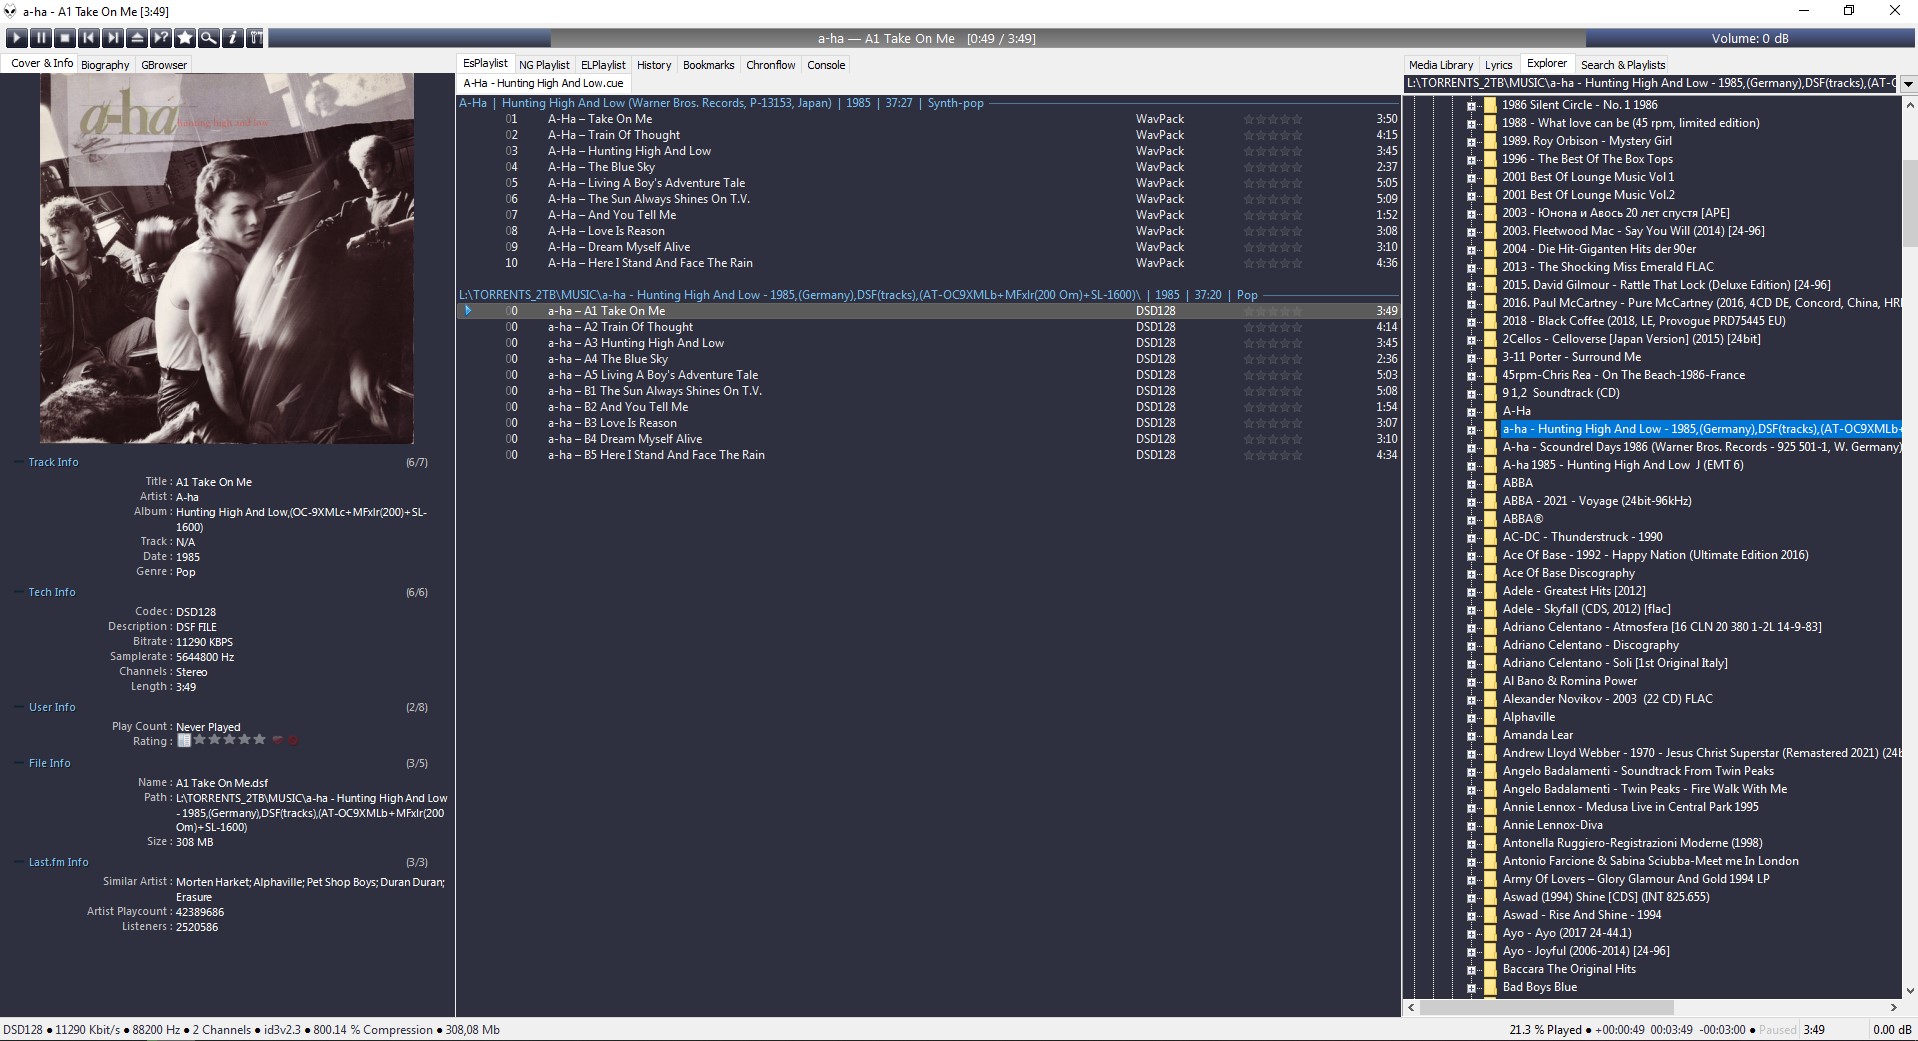The width and height of the screenshot is (1918, 1041).
Task: Switch to the Biography tab
Action: point(105,65)
